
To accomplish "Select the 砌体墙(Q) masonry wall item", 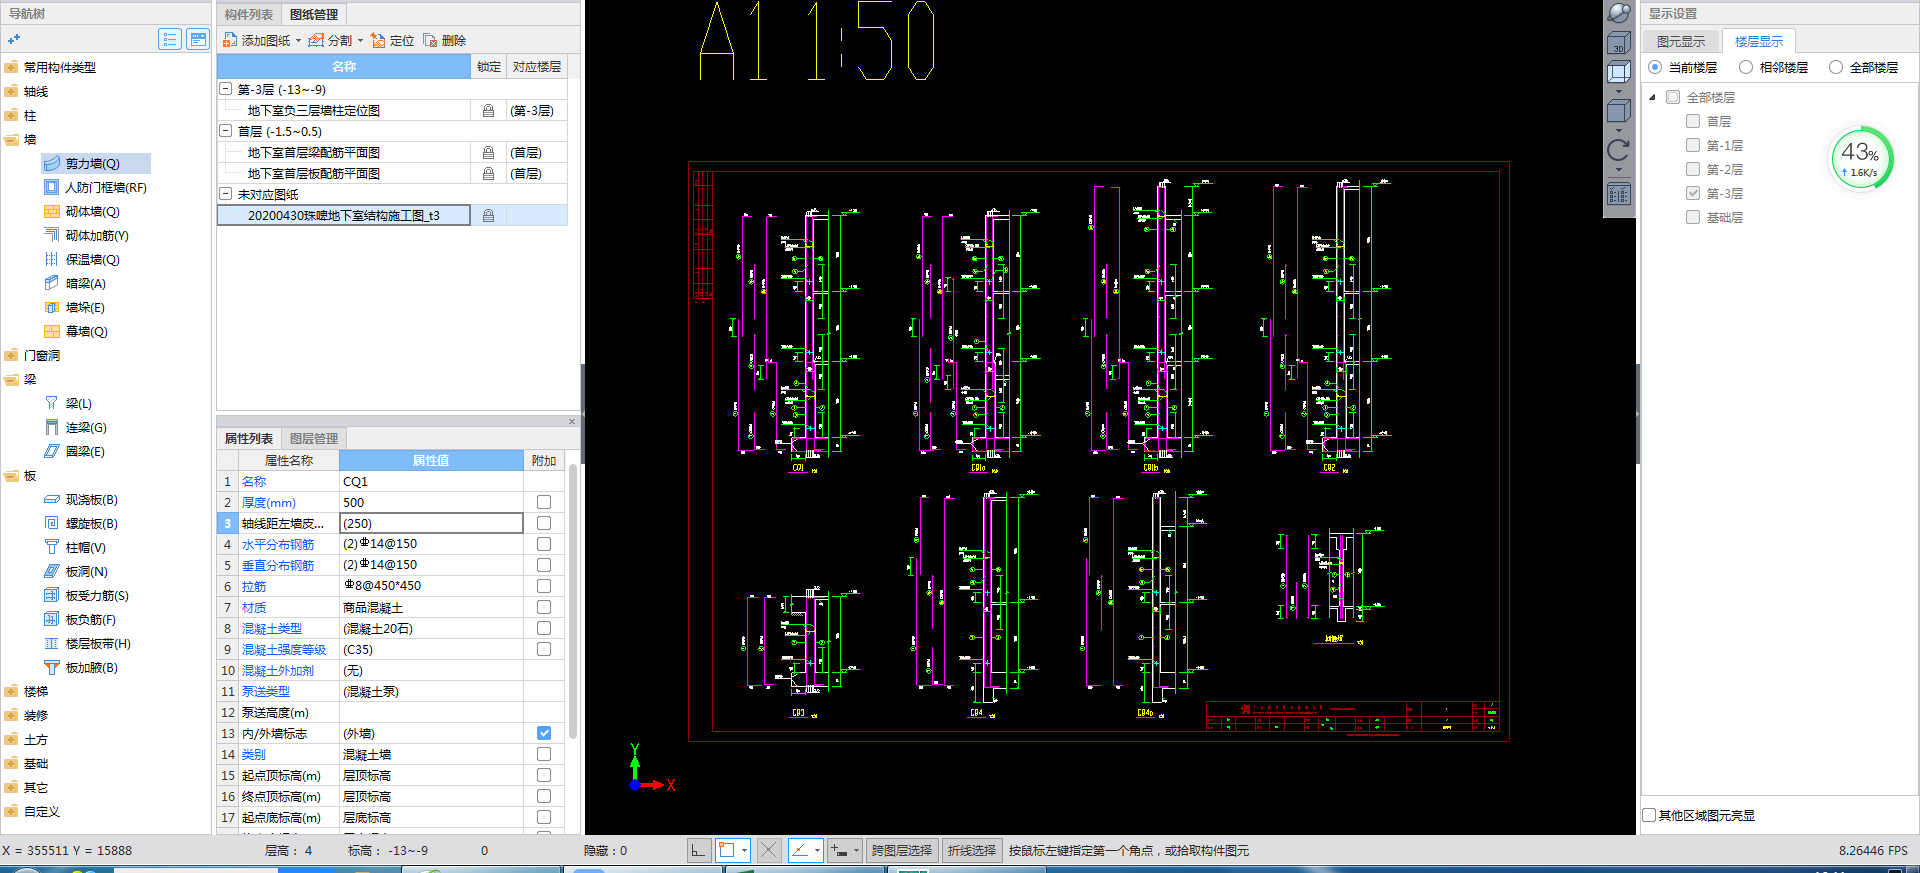I will [82, 211].
